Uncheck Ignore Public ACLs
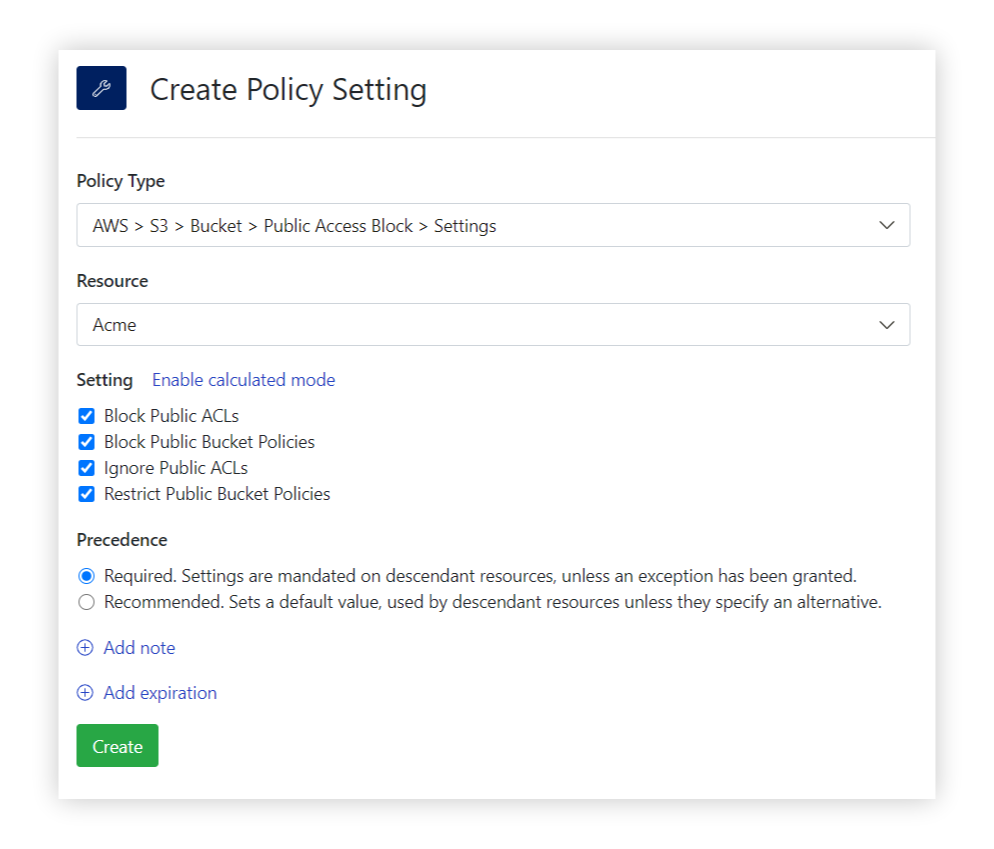Viewport: 994px width, 849px height. point(86,467)
